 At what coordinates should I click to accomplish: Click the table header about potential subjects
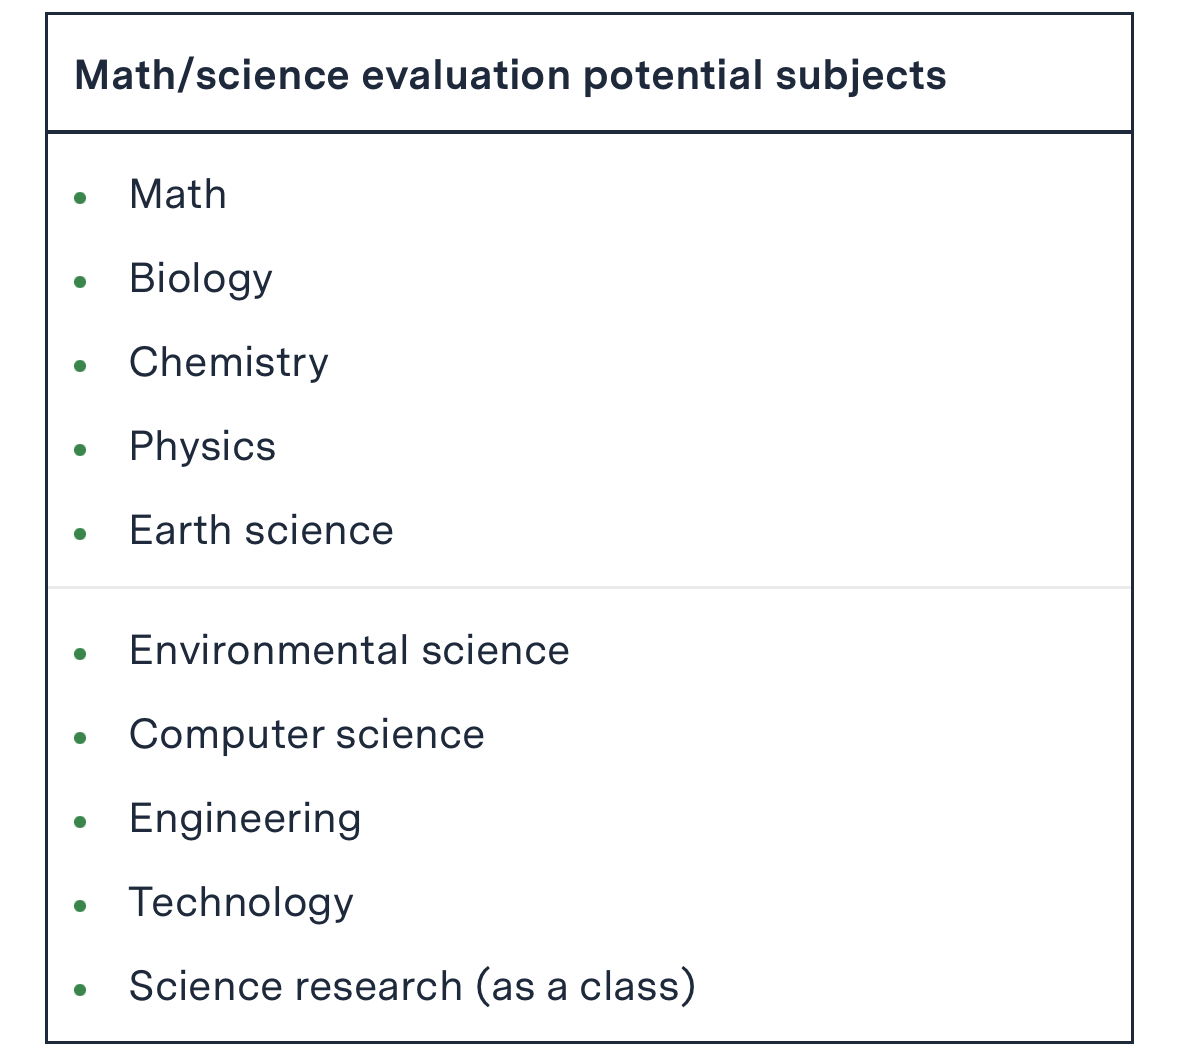[510, 76]
